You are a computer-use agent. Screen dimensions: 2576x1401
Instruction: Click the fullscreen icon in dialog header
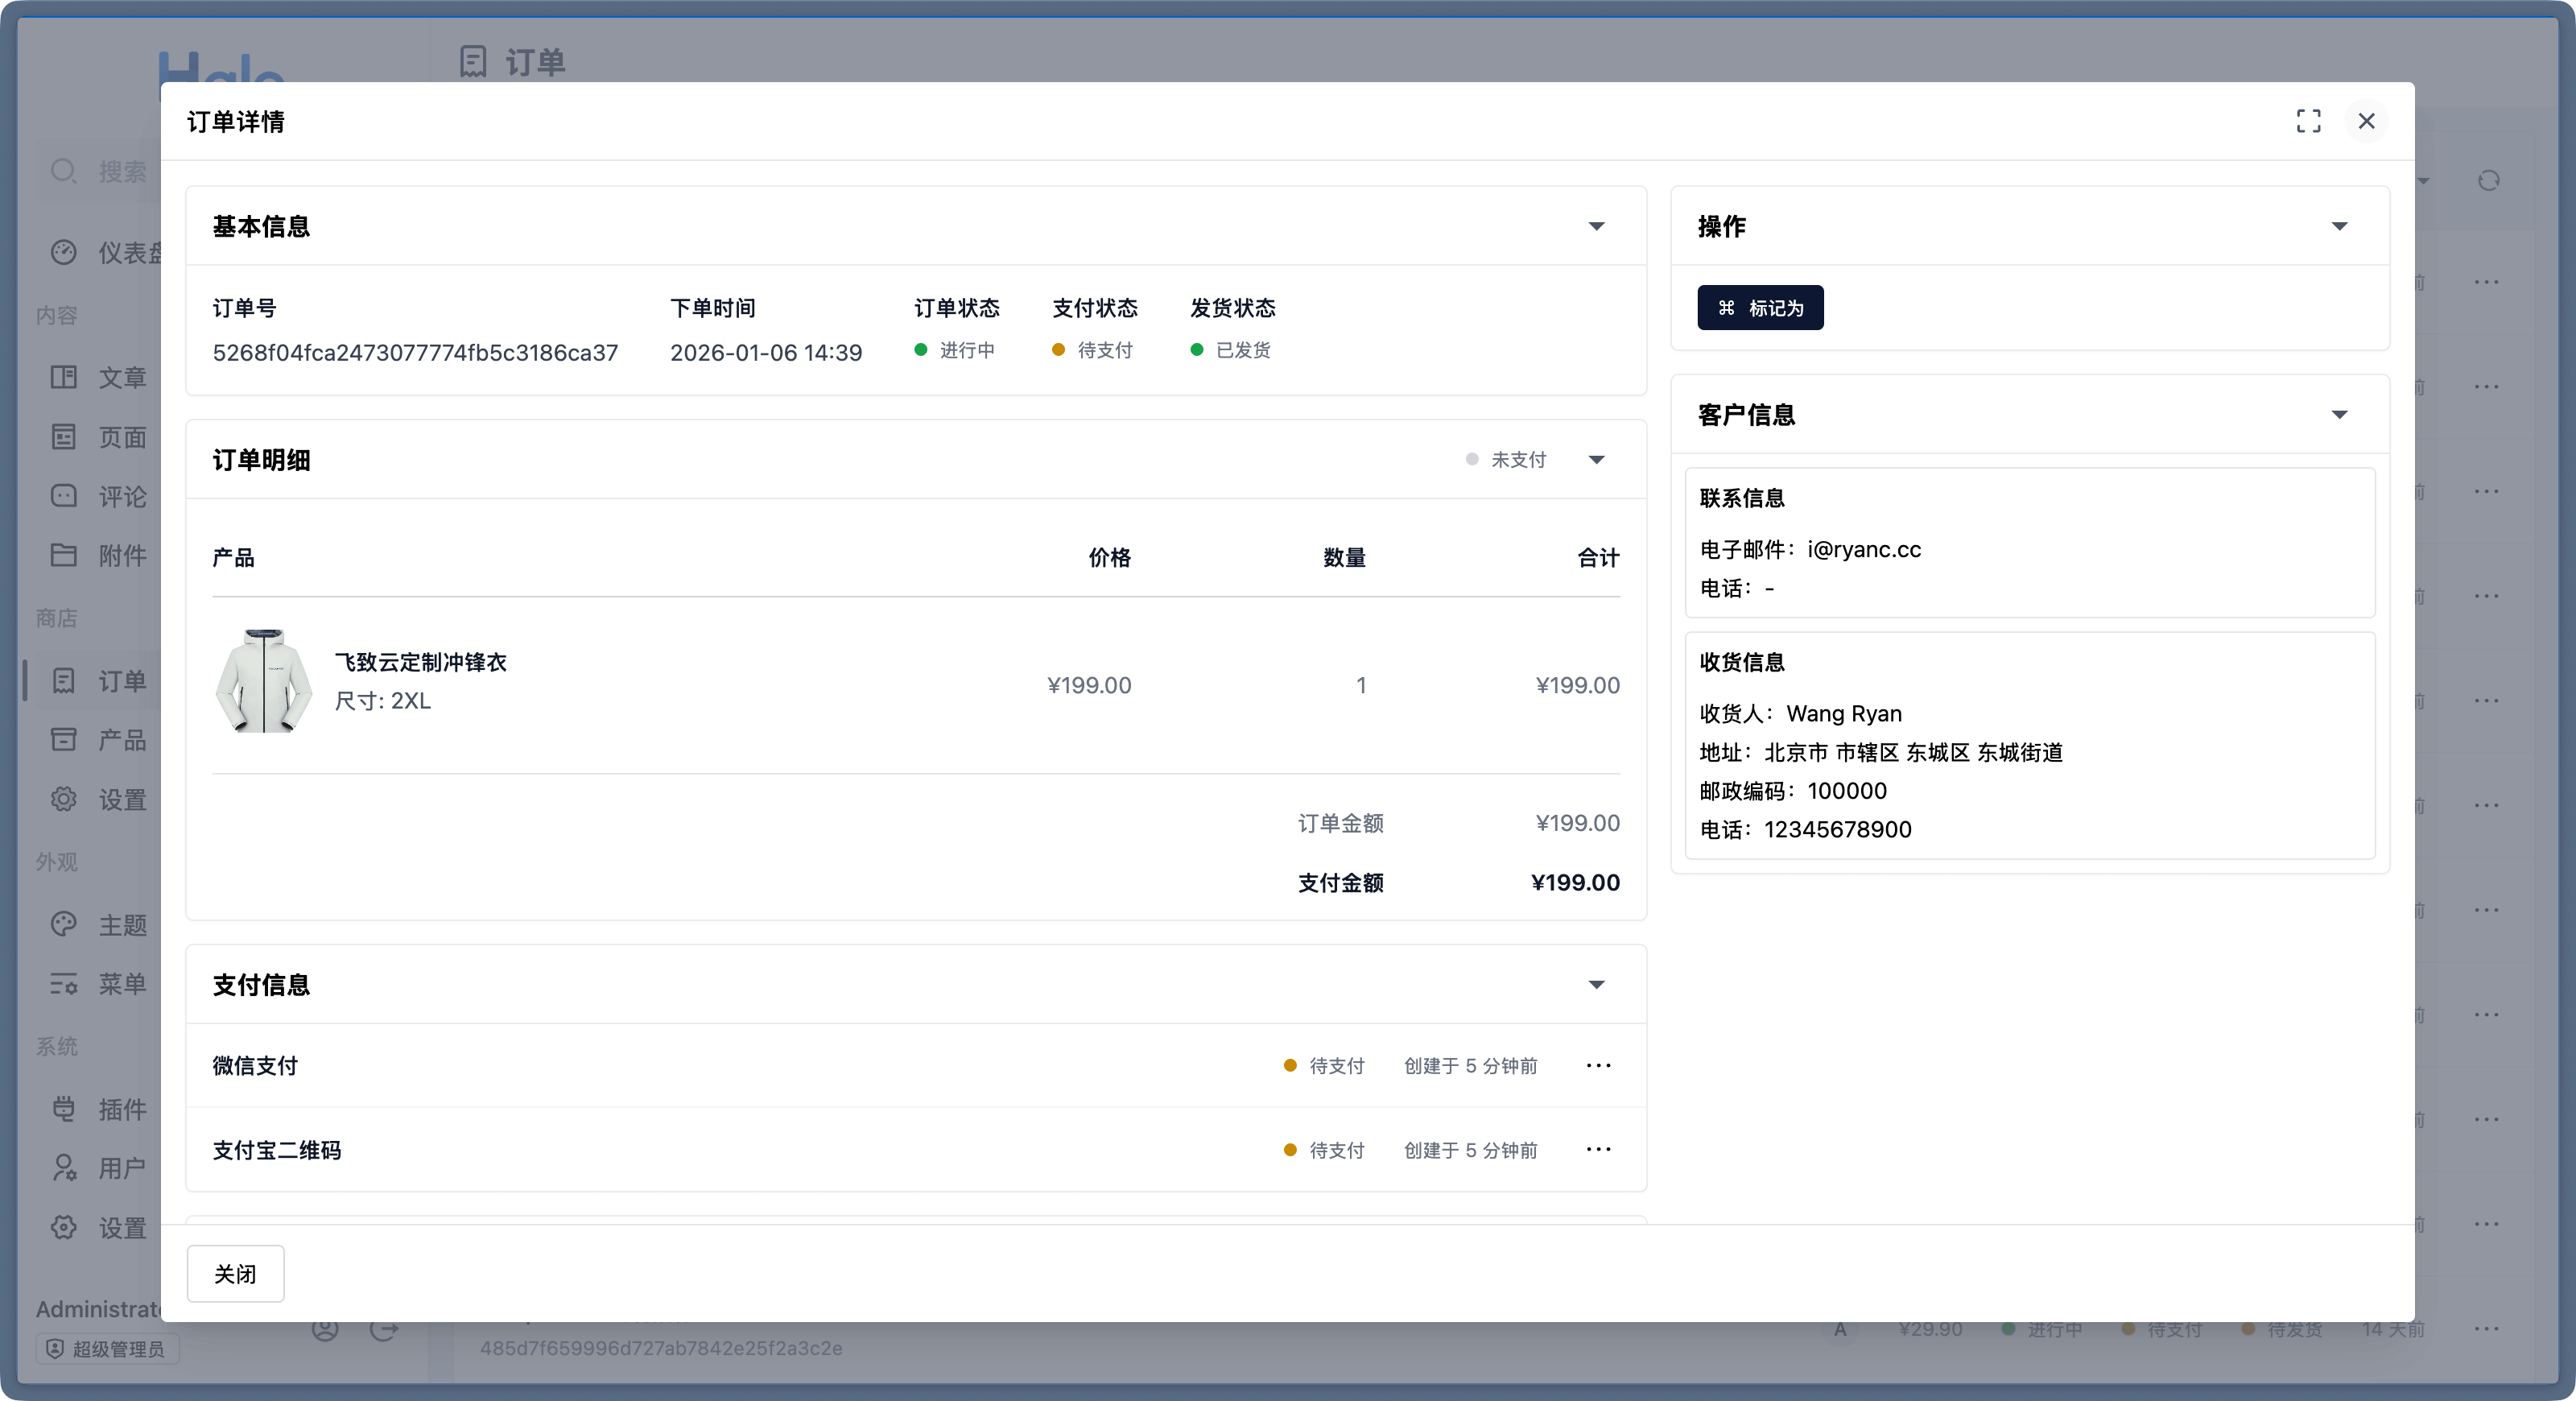2308,121
